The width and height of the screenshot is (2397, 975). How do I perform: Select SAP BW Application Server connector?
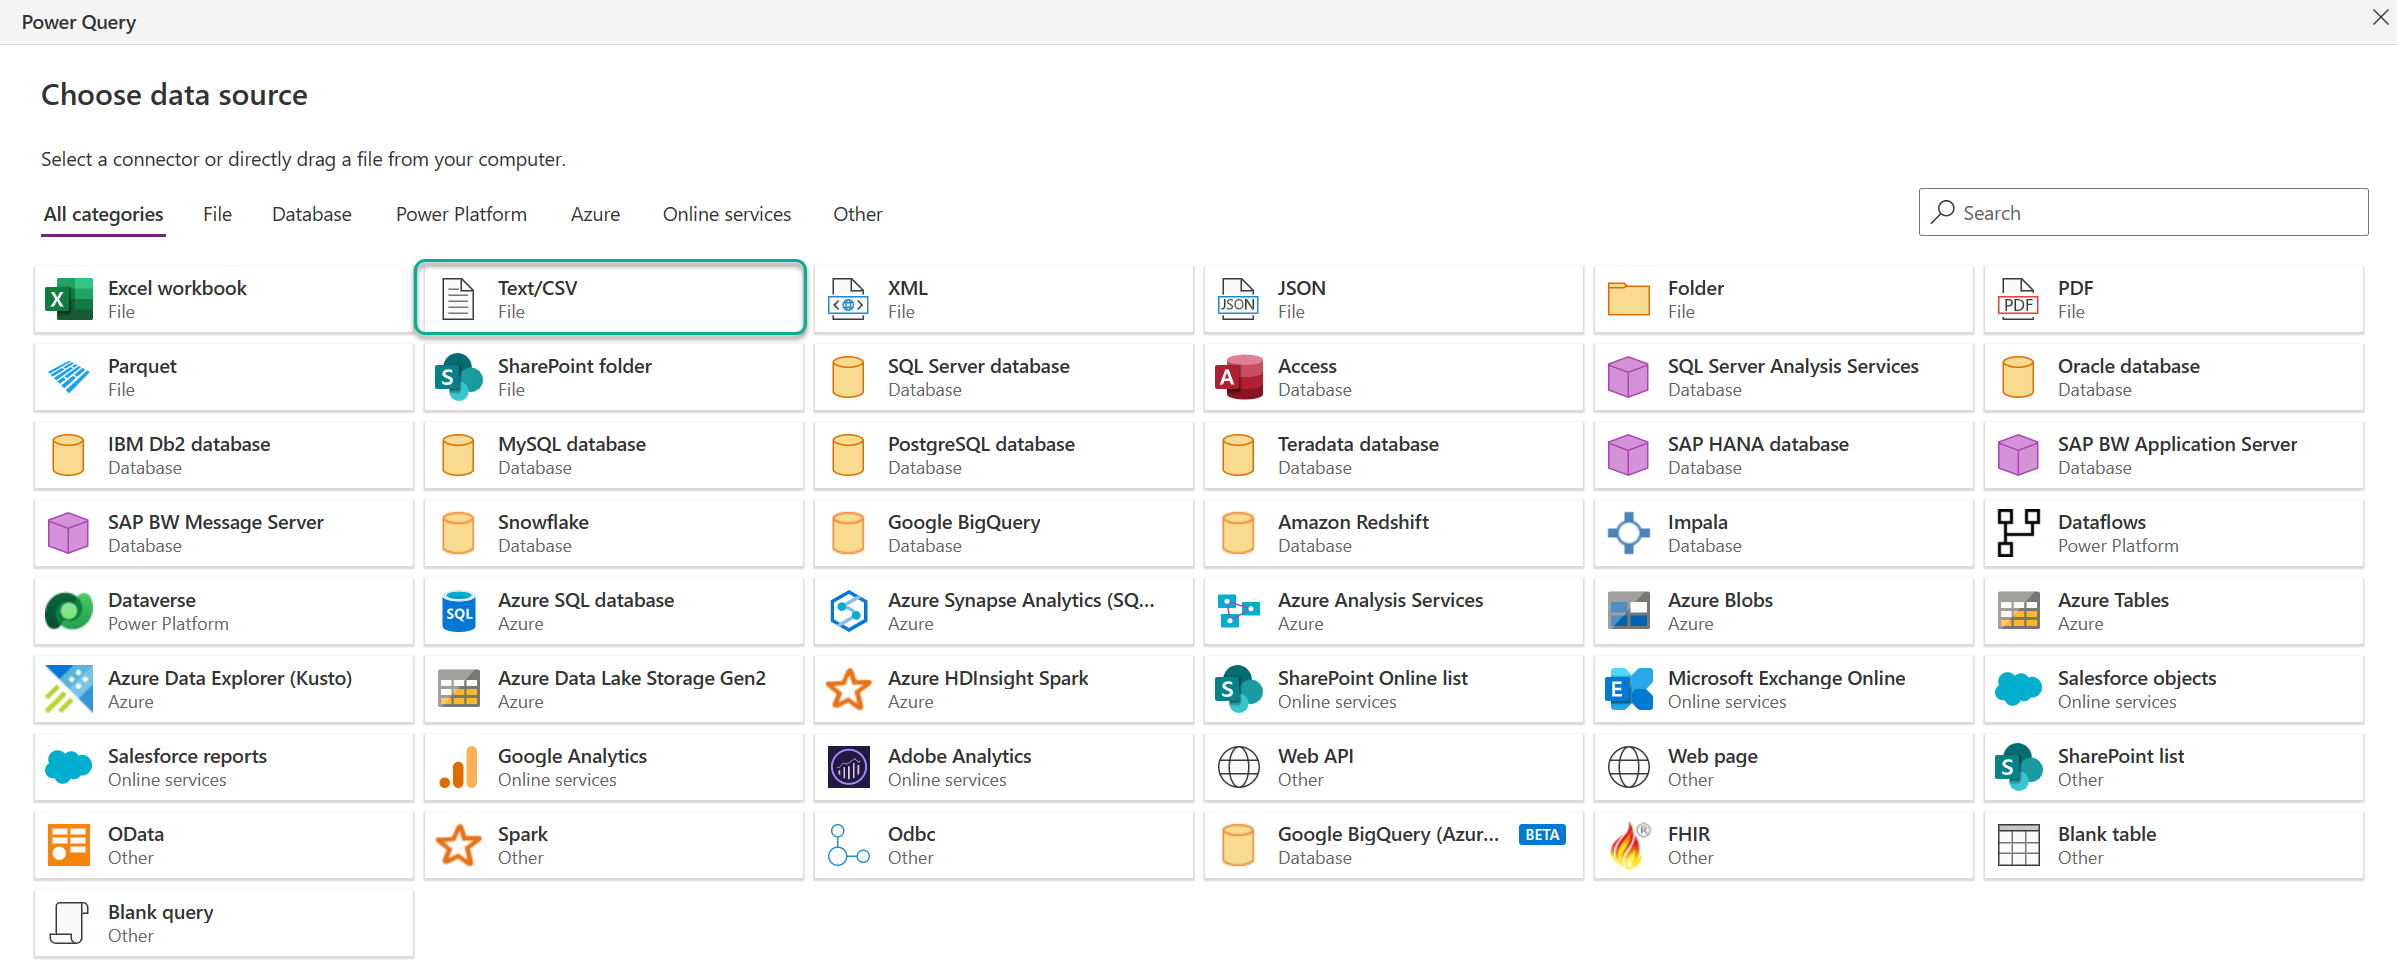[2174, 455]
